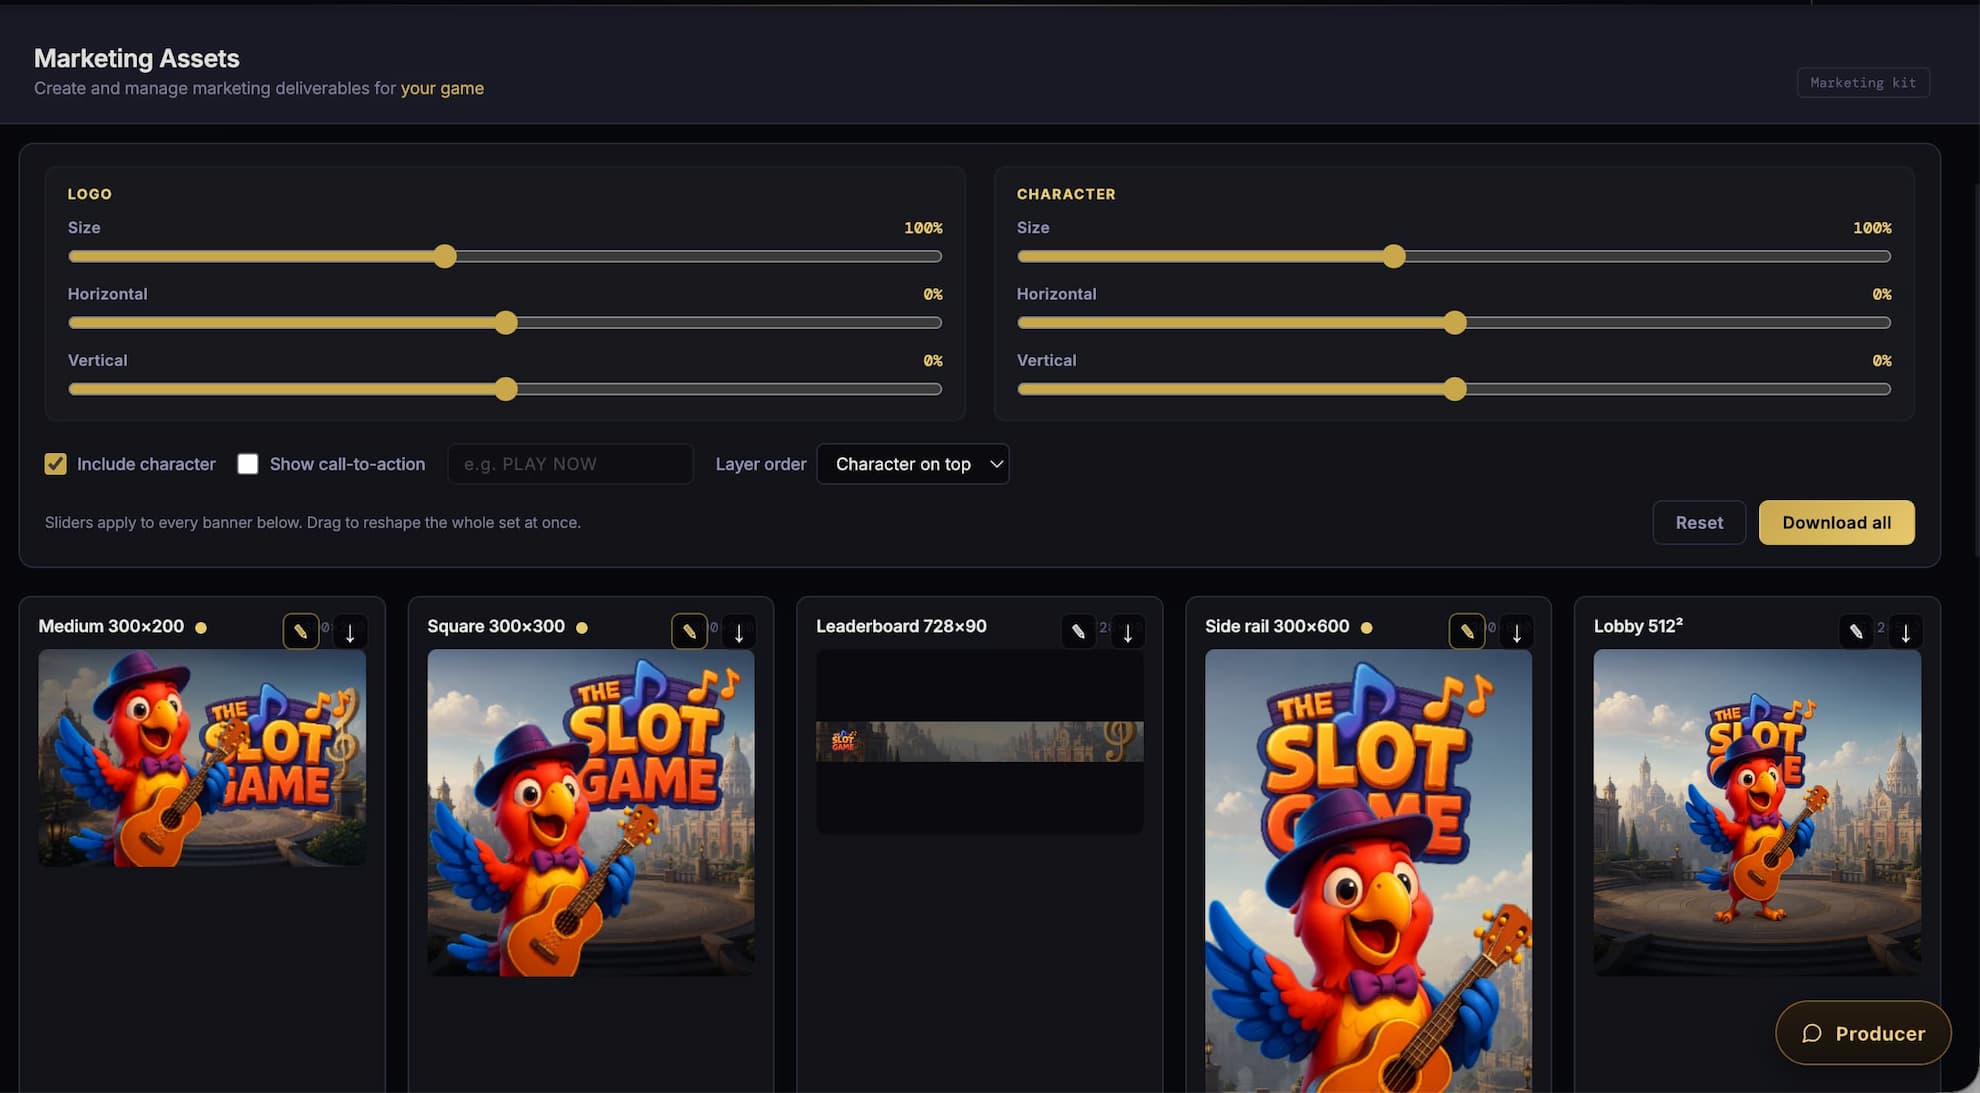Image resolution: width=1980 pixels, height=1093 pixels.
Task: Click the Marketing Assets heading
Action: coord(137,58)
